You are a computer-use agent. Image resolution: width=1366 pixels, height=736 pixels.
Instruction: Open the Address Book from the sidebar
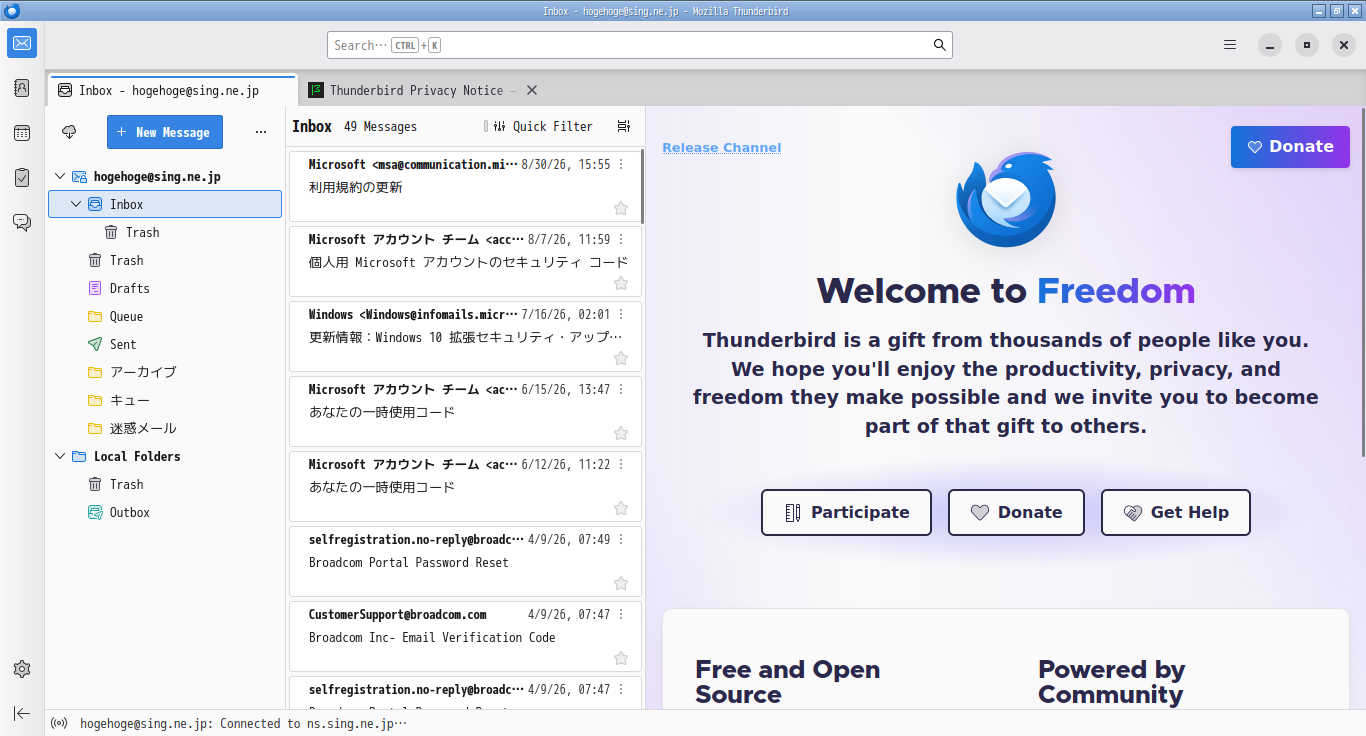22,88
